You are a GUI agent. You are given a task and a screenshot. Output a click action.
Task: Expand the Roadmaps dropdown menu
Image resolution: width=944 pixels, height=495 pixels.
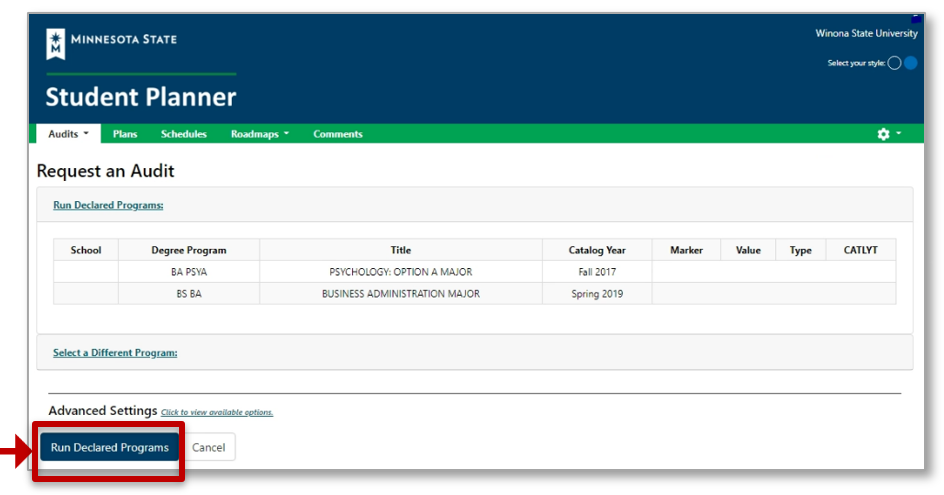coord(259,134)
